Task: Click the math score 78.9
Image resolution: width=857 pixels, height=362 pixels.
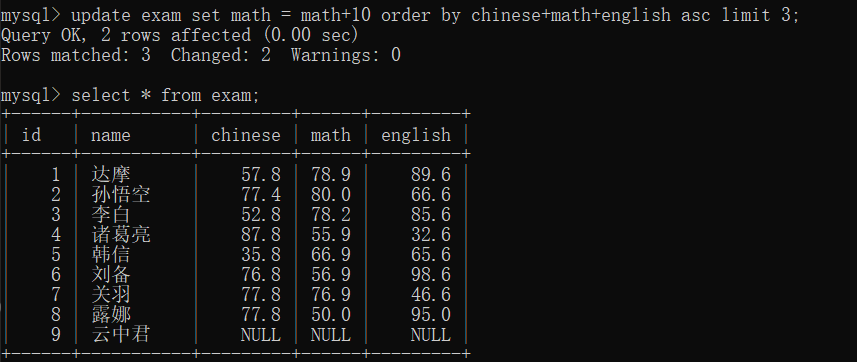Action: 331,175
